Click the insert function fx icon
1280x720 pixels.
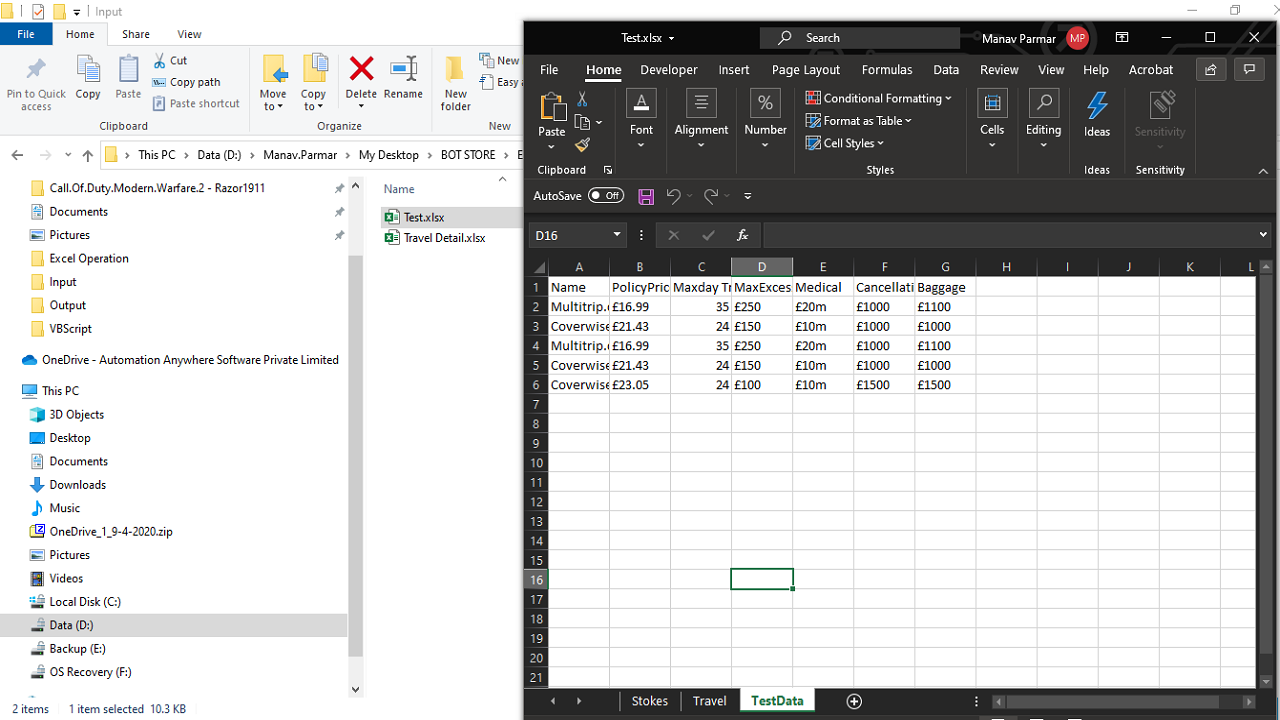742,235
